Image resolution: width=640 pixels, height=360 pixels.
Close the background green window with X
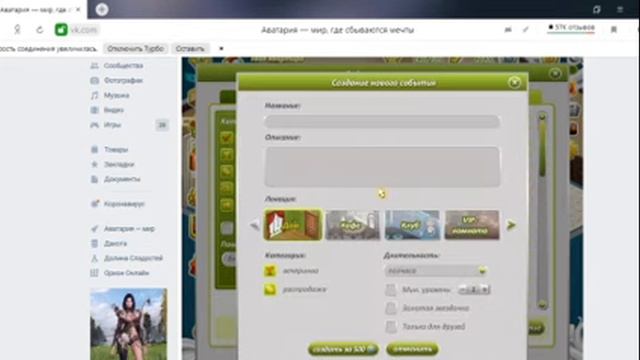click(555, 73)
